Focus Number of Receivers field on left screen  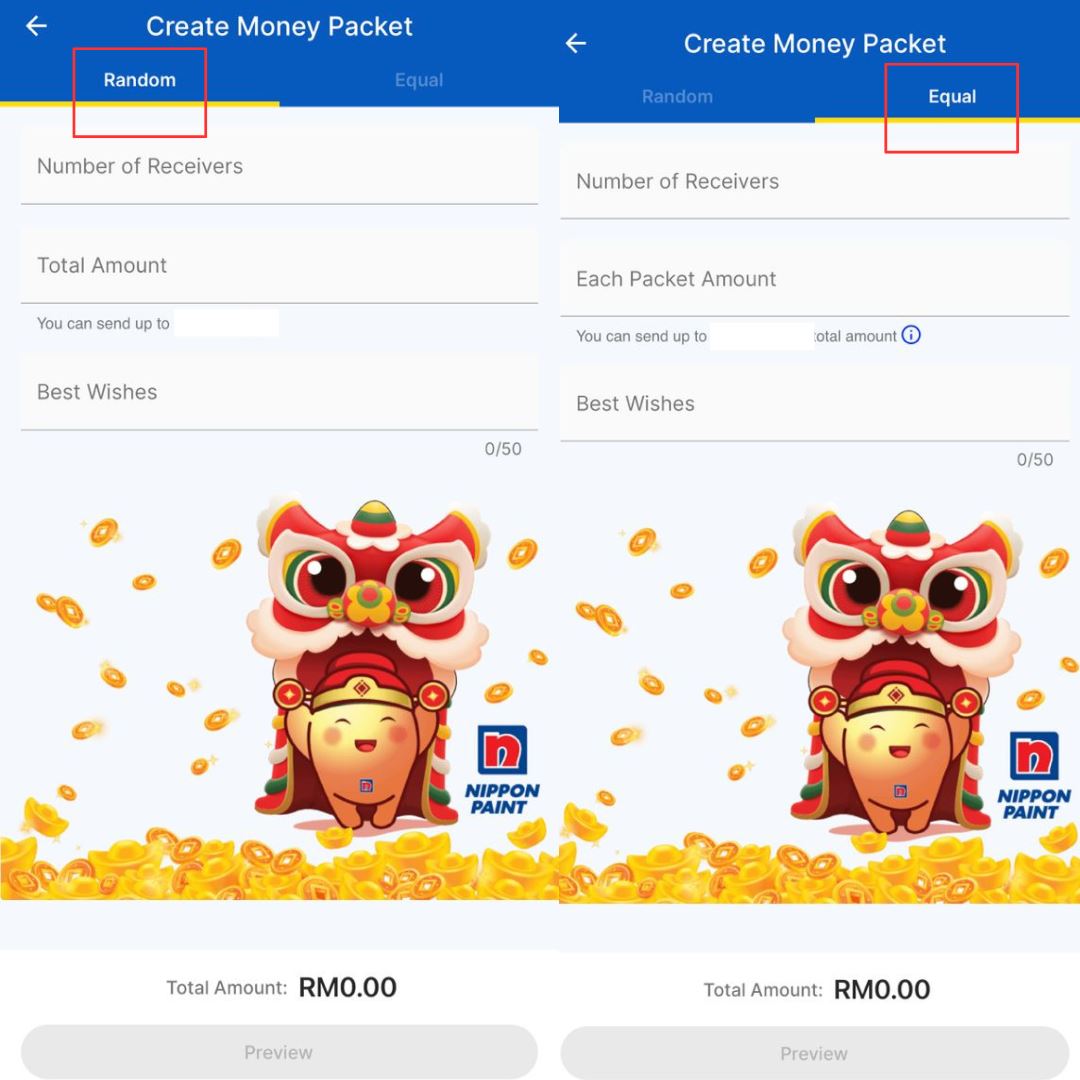[279, 166]
